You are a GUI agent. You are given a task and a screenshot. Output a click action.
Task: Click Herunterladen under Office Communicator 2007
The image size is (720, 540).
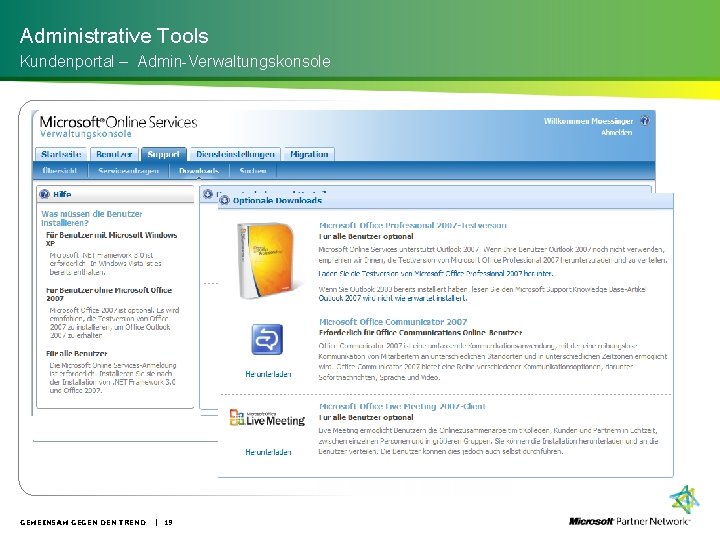click(268, 374)
